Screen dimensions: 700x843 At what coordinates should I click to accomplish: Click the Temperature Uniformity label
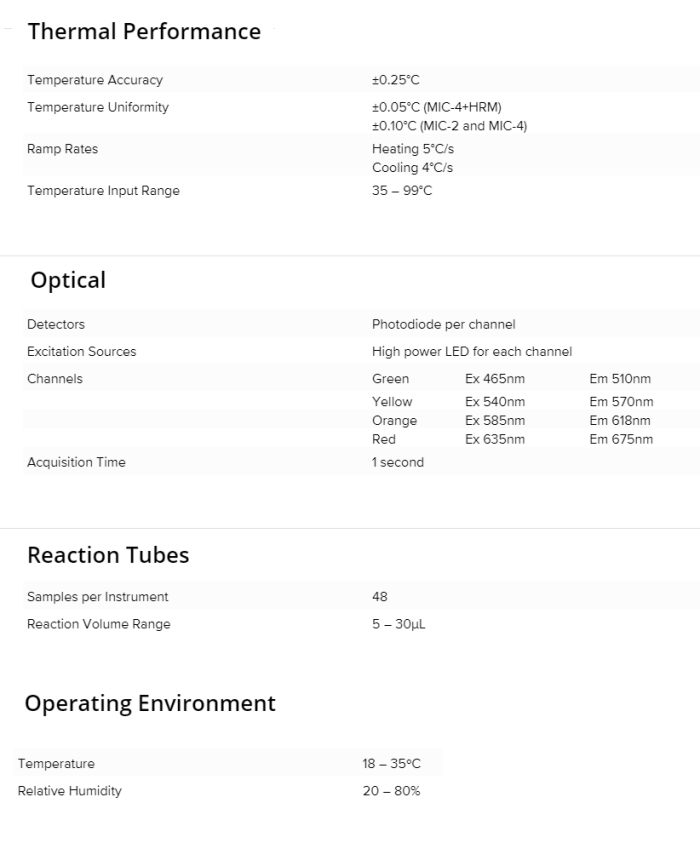pos(98,107)
